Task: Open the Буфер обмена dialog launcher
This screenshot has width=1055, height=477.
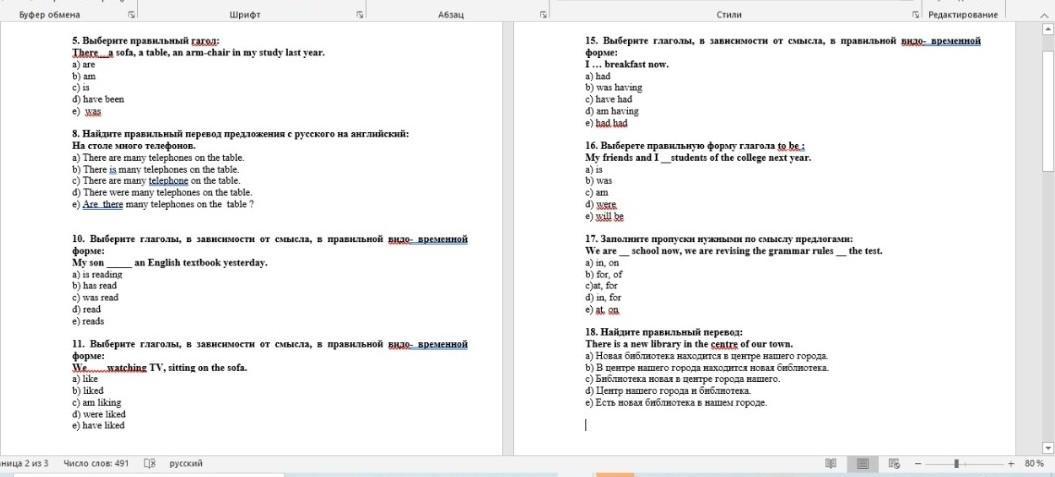Action: (132, 15)
